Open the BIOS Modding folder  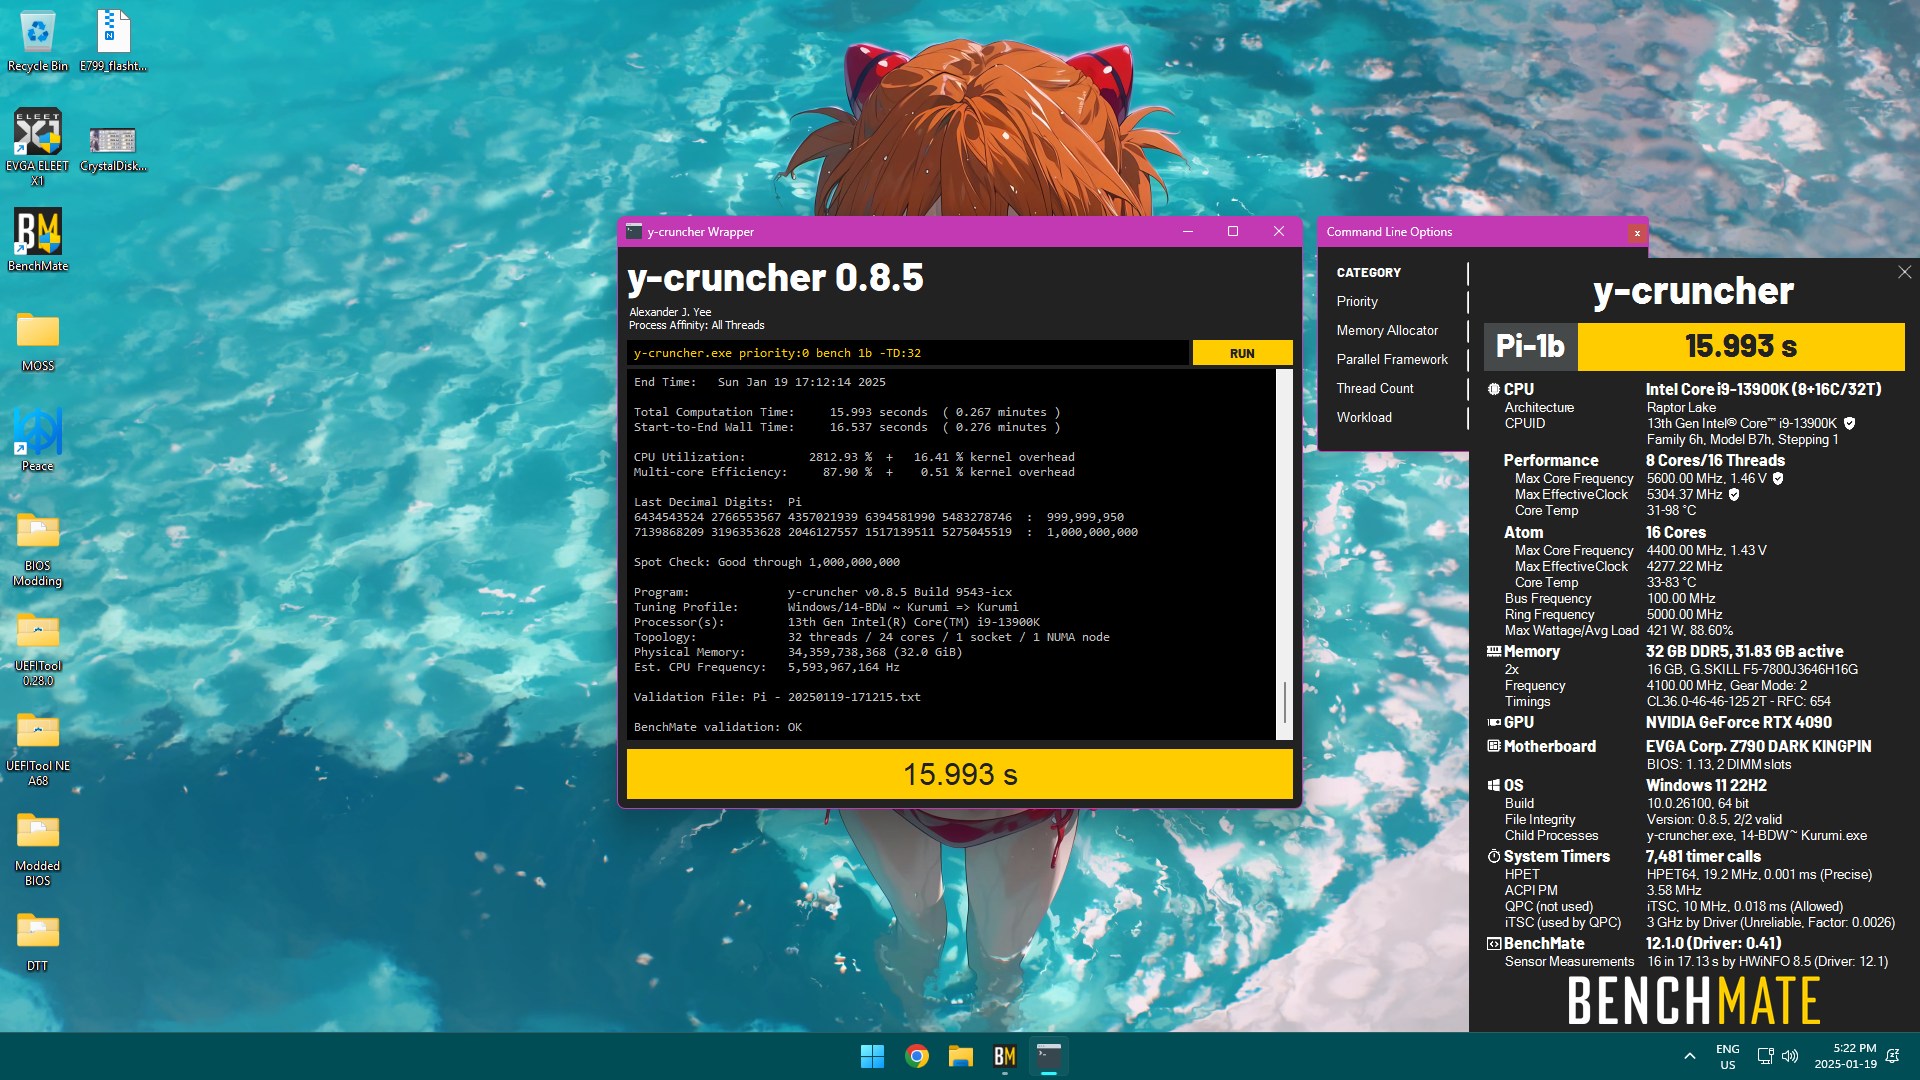[38, 549]
